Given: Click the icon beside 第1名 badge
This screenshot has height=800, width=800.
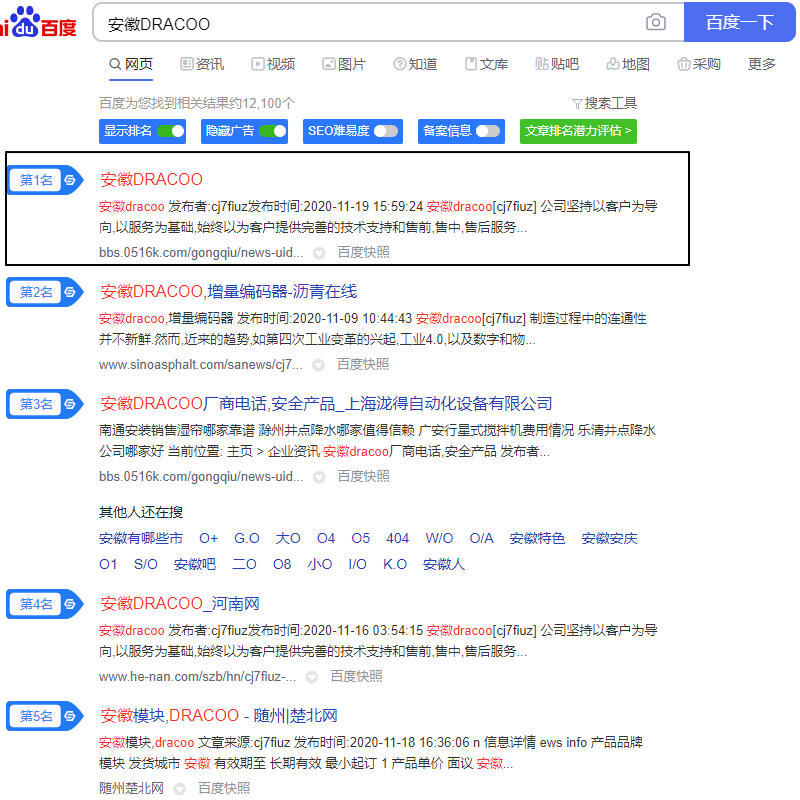Looking at the screenshot, I should (70, 180).
